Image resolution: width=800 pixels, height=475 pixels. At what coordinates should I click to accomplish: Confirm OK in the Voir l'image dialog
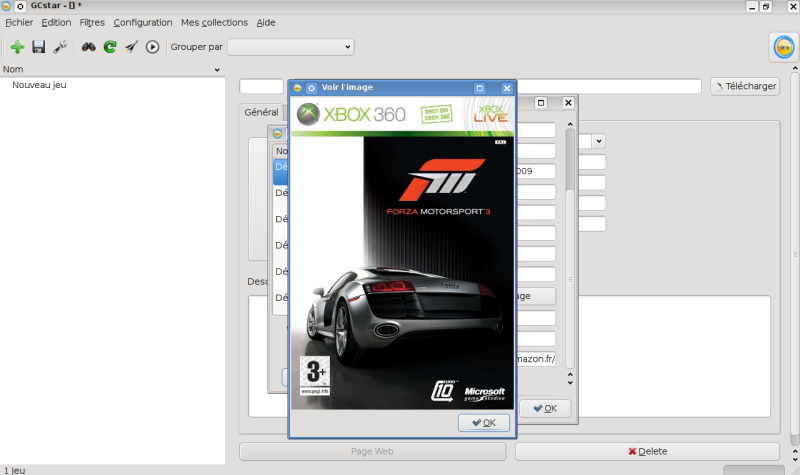pos(484,422)
